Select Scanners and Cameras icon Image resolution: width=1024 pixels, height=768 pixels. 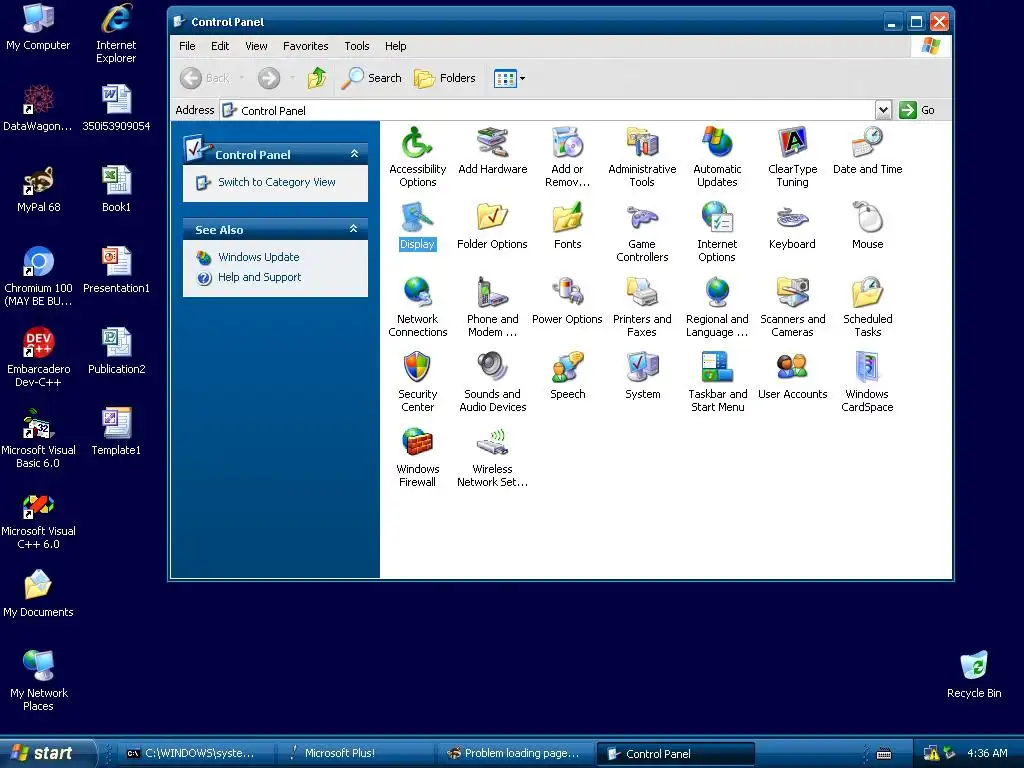(792, 307)
